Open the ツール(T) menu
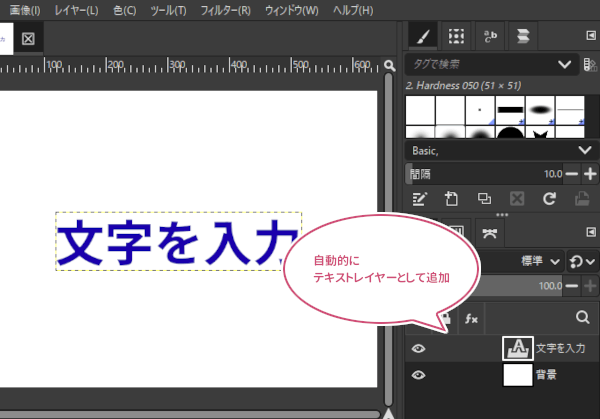Viewport: 600px width, 419px height. click(168, 10)
